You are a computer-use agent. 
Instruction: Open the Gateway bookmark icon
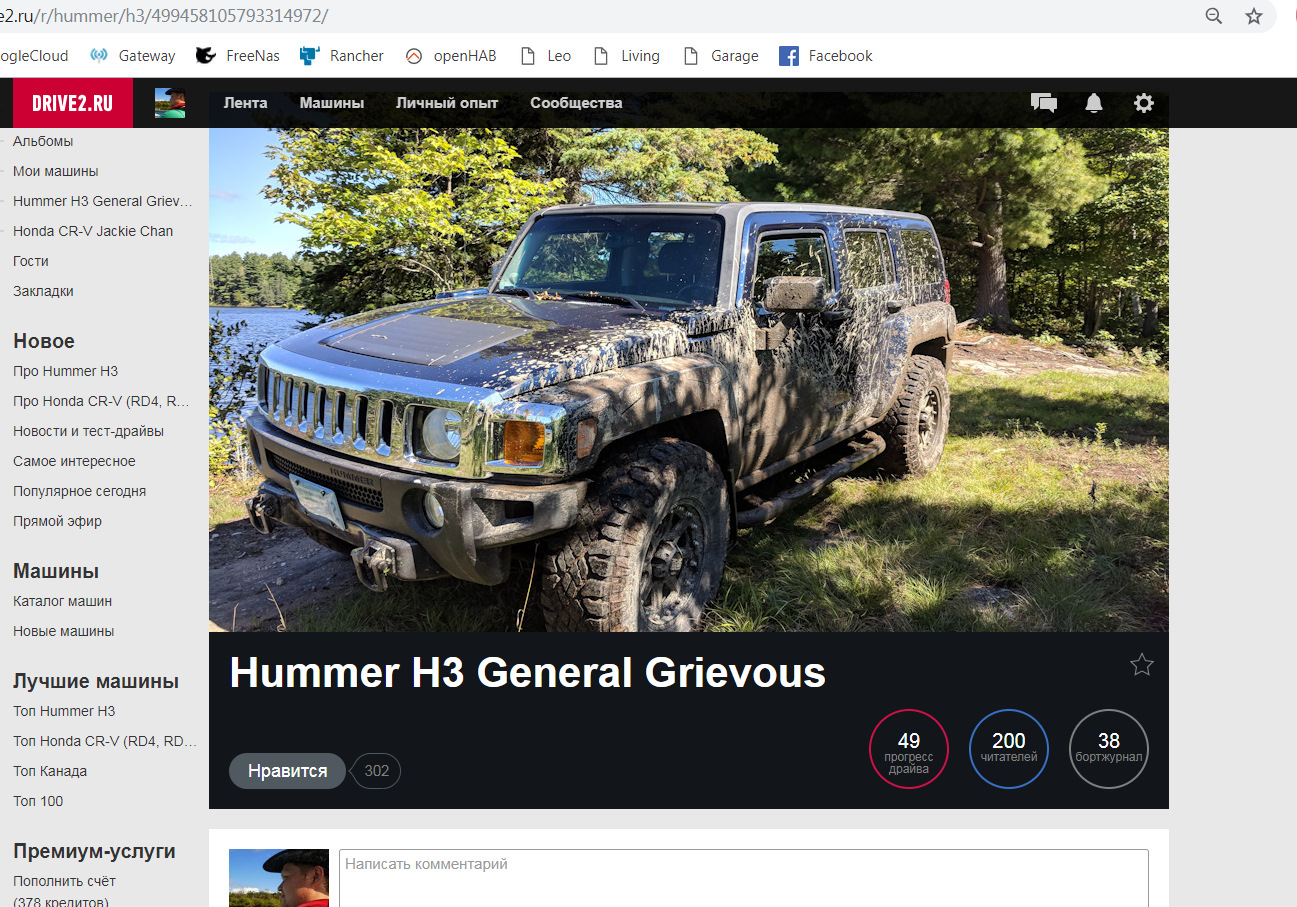pos(99,56)
